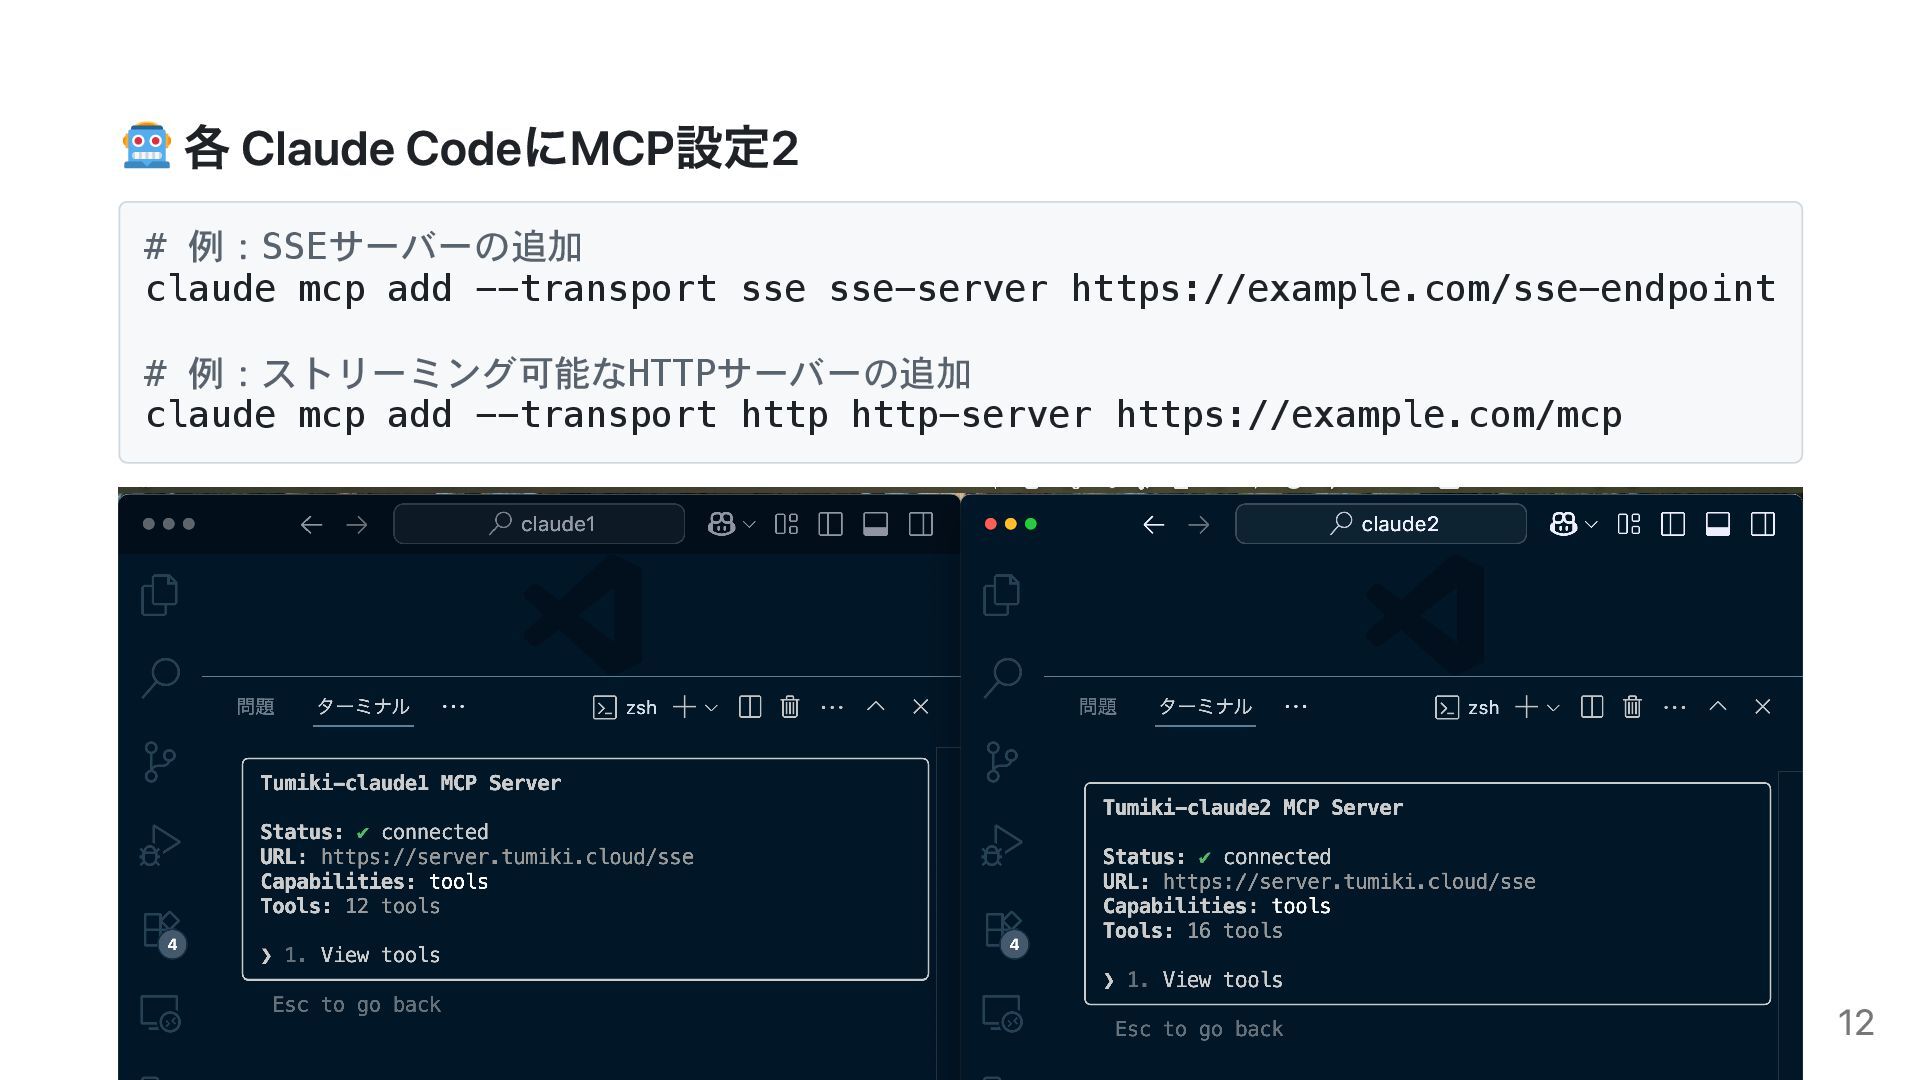1920x1080 pixels.
Task: Toggle secondary sidebar in claude1 window
Action: (921, 524)
